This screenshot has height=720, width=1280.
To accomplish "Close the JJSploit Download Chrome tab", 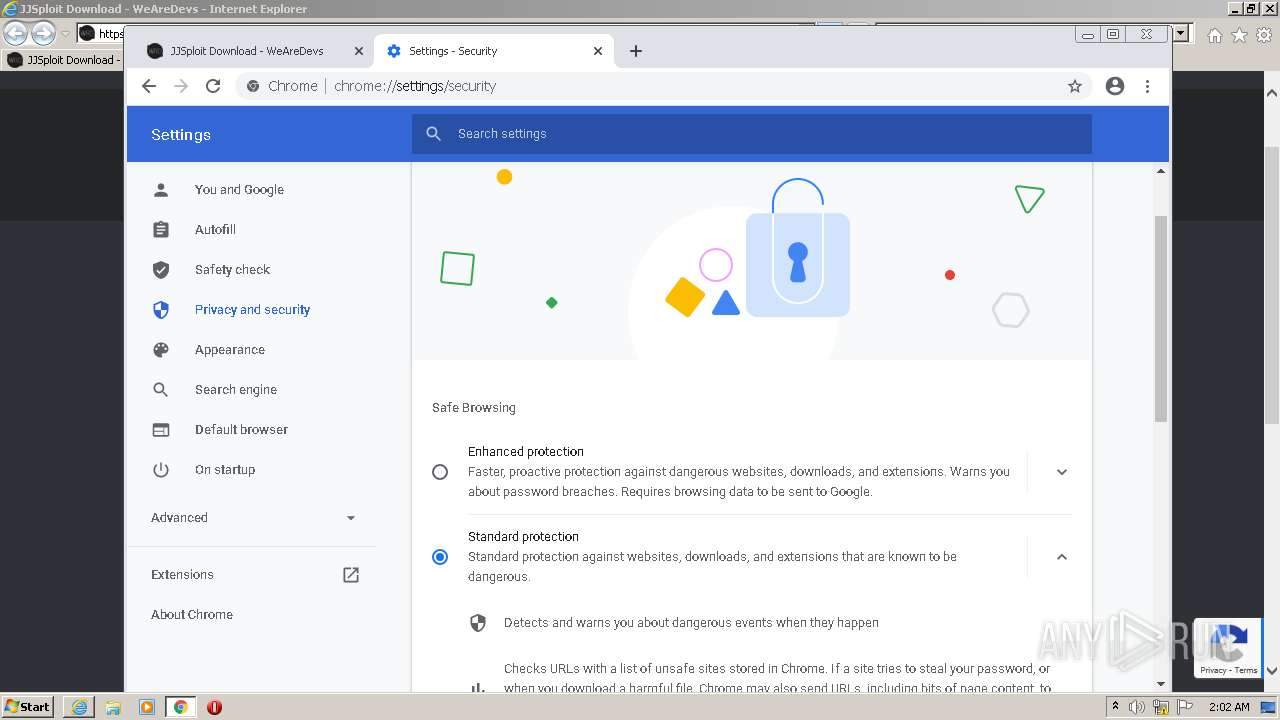I will pos(359,51).
